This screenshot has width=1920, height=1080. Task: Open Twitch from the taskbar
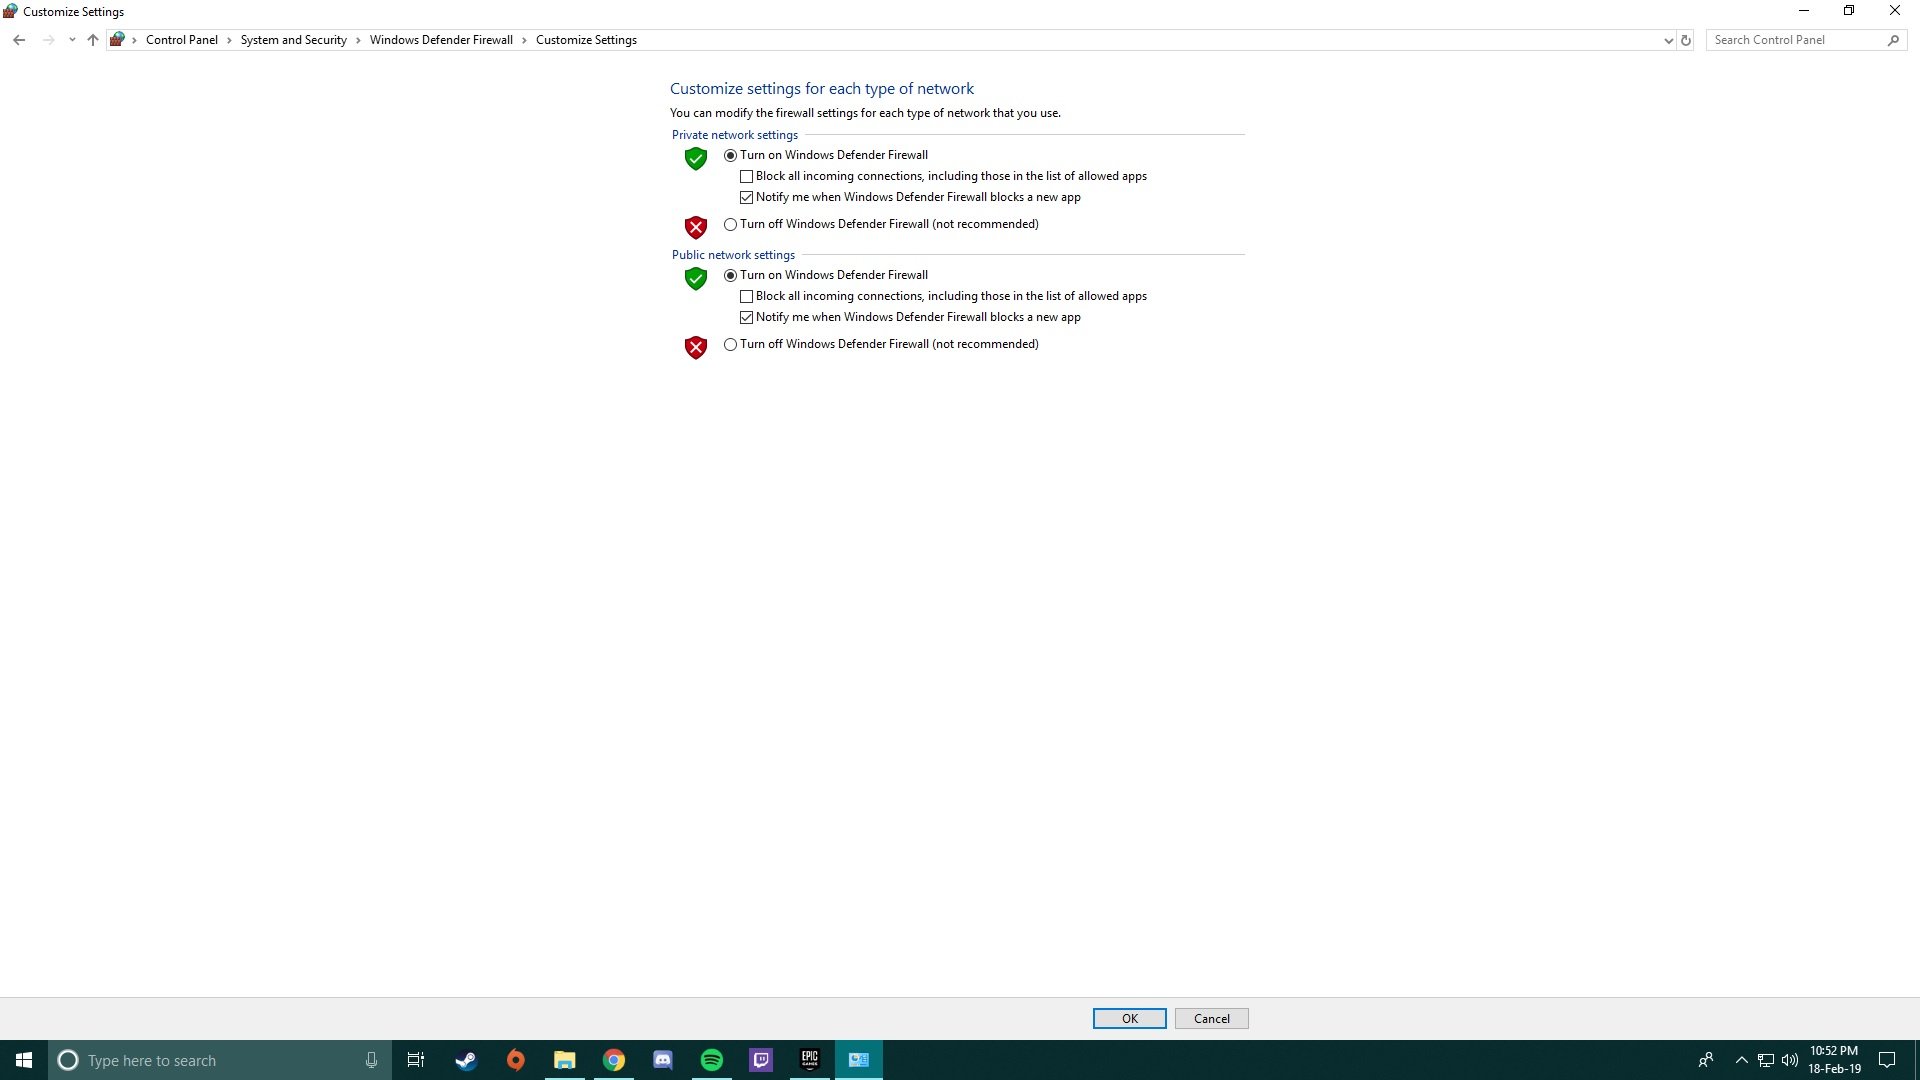pyautogui.click(x=760, y=1060)
